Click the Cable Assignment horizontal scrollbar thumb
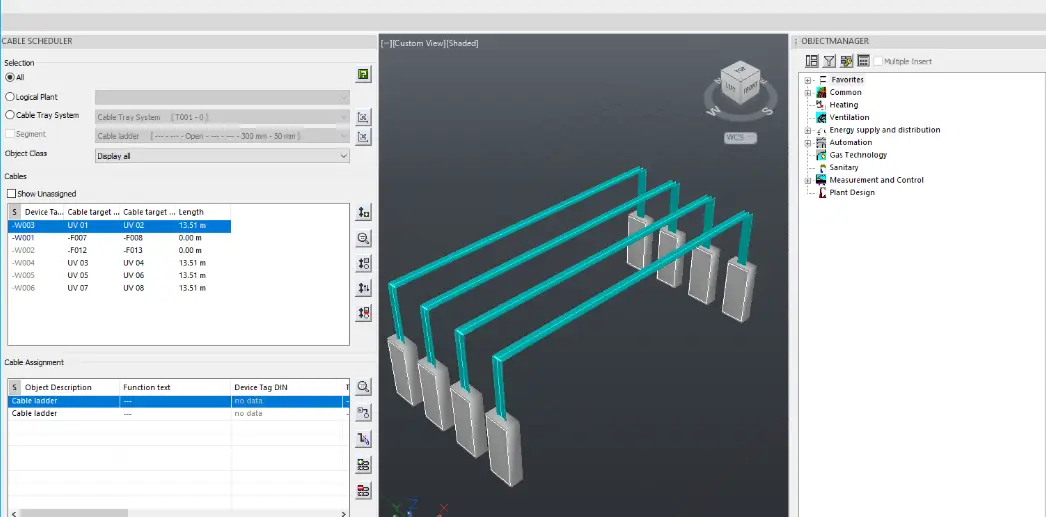 (72, 513)
